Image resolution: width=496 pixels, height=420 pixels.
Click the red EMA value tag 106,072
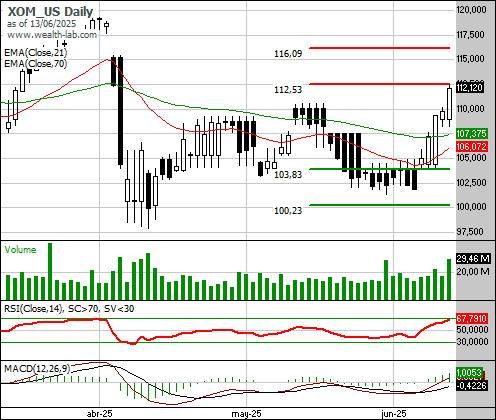point(472,146)
